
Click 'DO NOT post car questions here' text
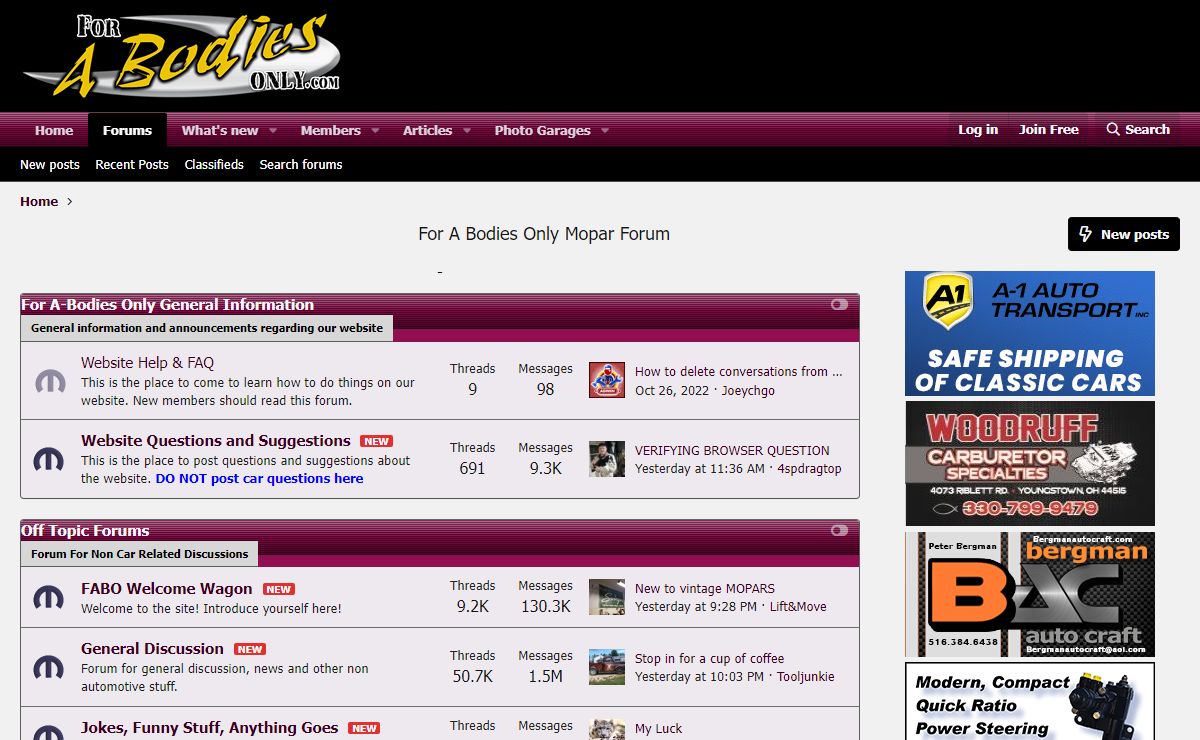(259, 478)
